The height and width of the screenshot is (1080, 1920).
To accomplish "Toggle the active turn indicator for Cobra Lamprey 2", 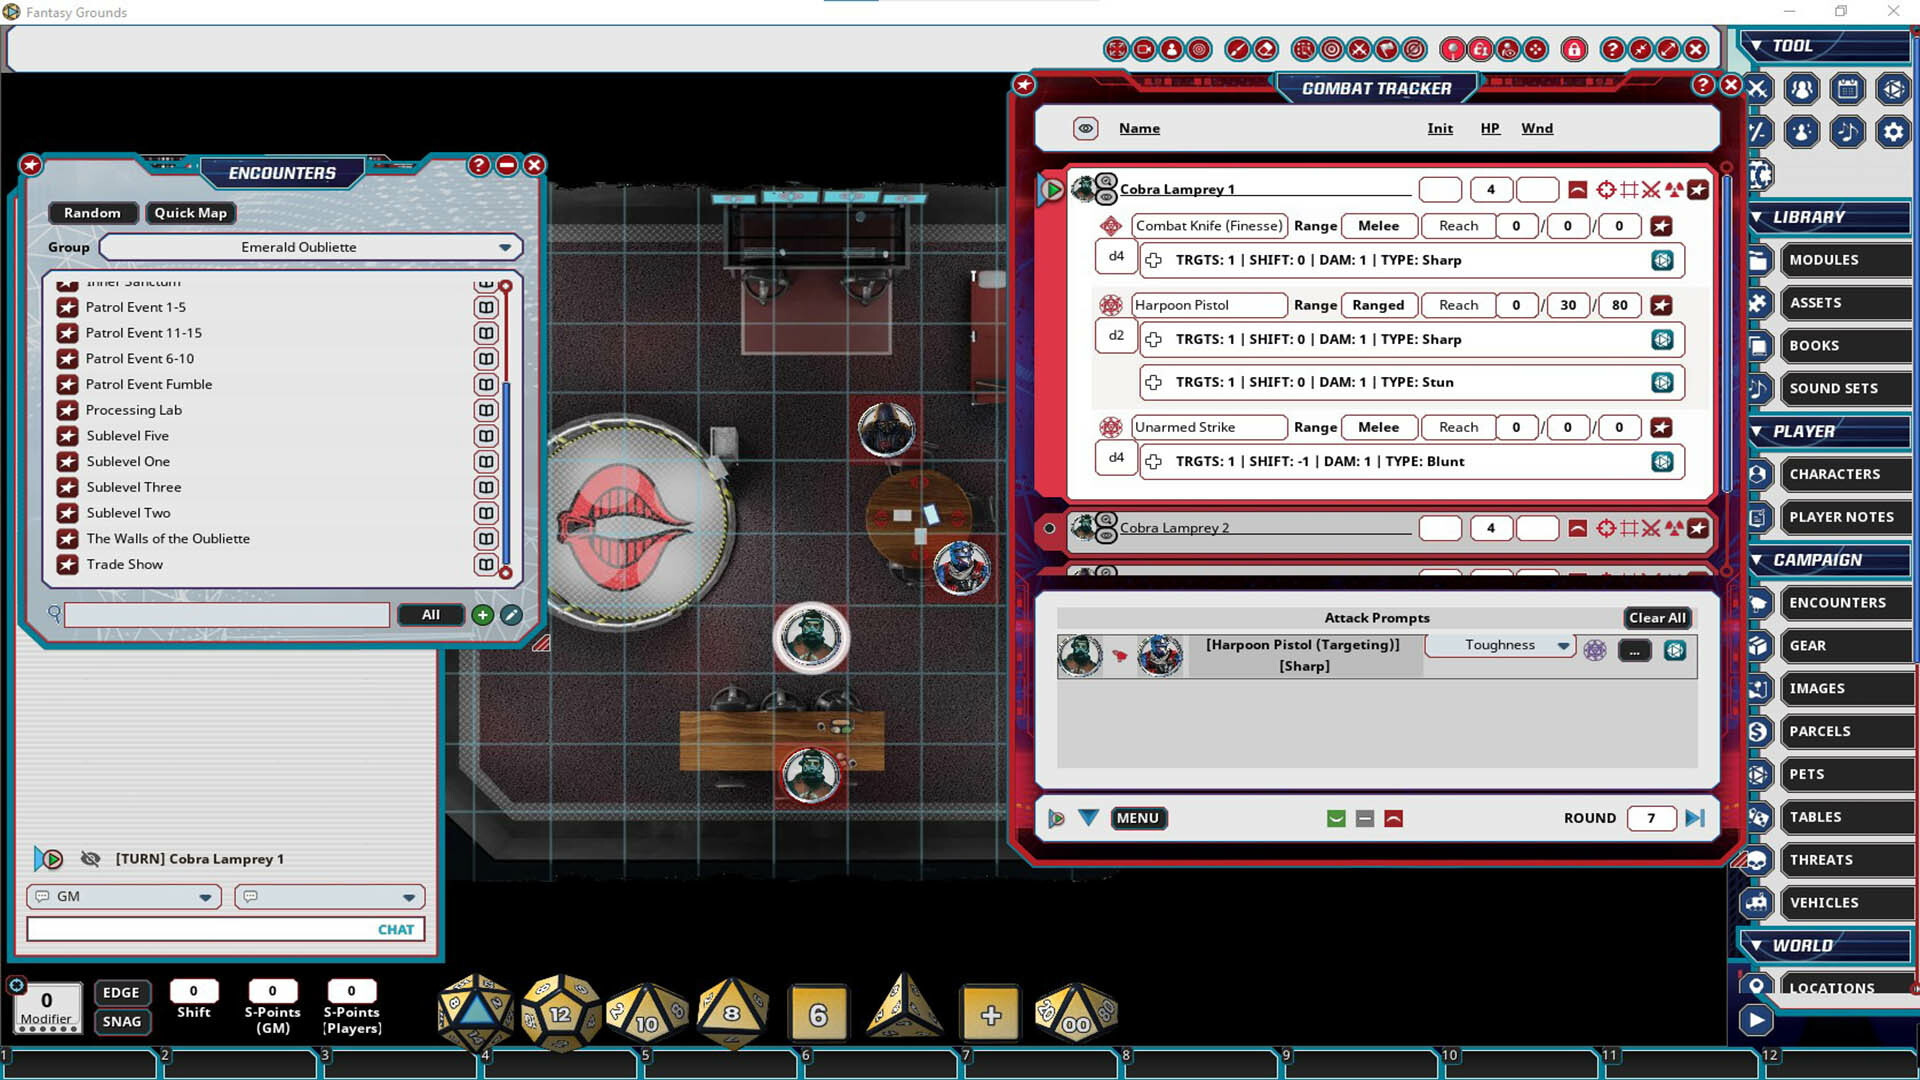I will click(1050, 528).
